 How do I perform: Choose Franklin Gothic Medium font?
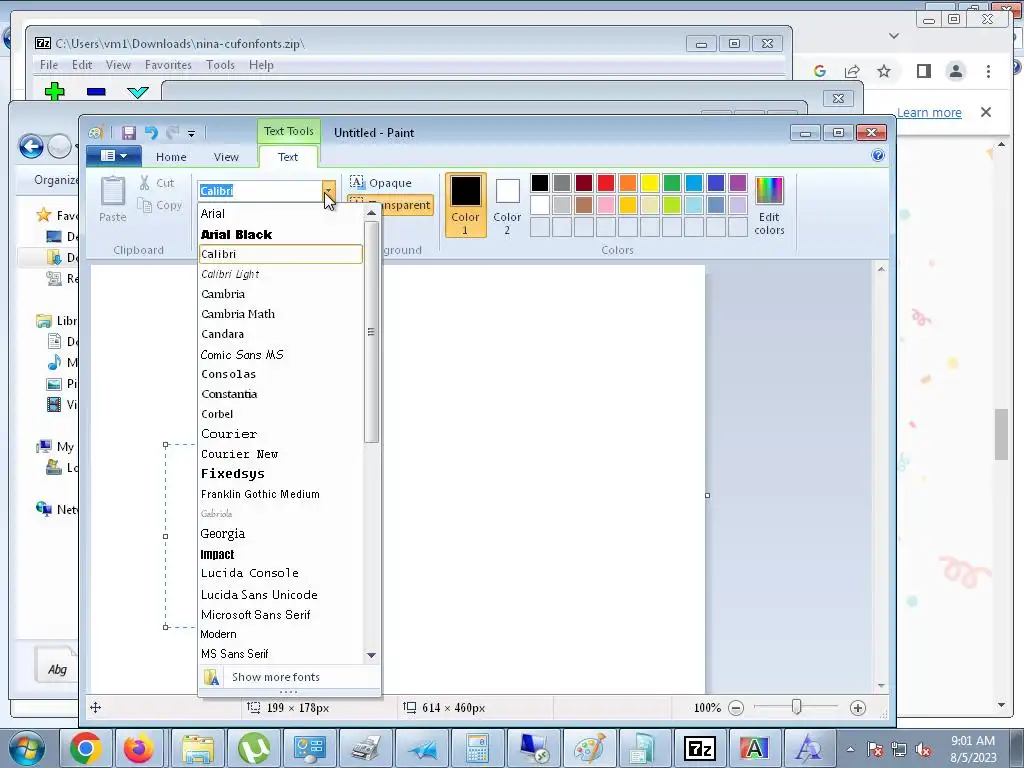281,494
